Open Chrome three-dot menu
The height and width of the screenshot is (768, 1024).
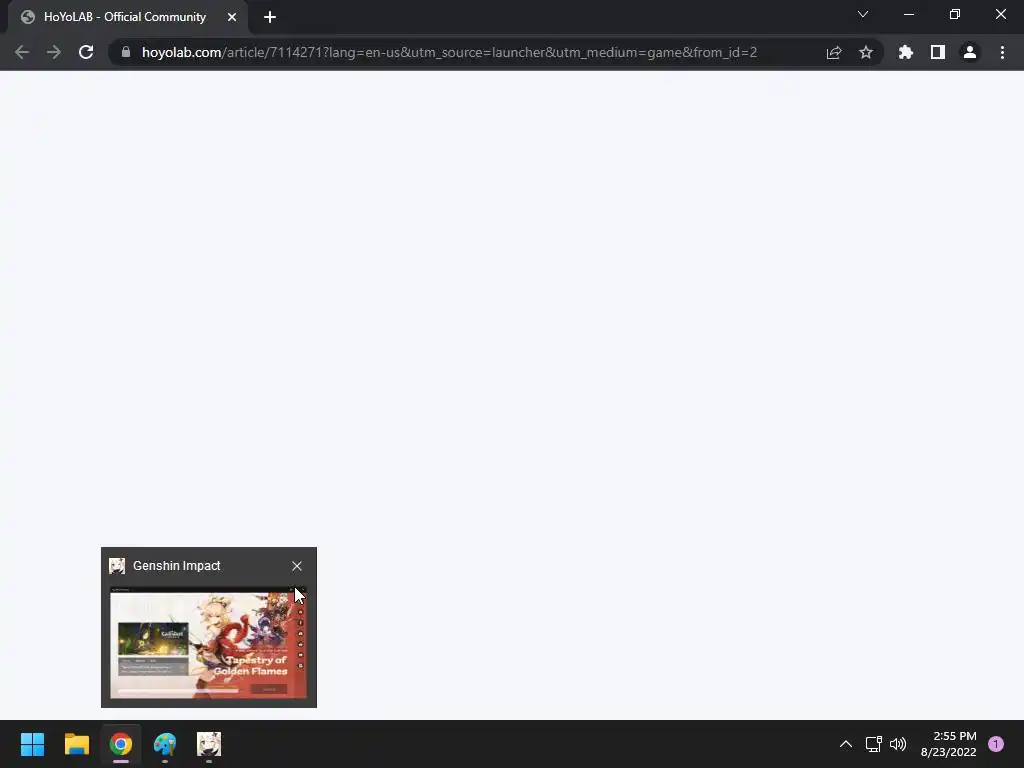click(x=1002, y=52)
